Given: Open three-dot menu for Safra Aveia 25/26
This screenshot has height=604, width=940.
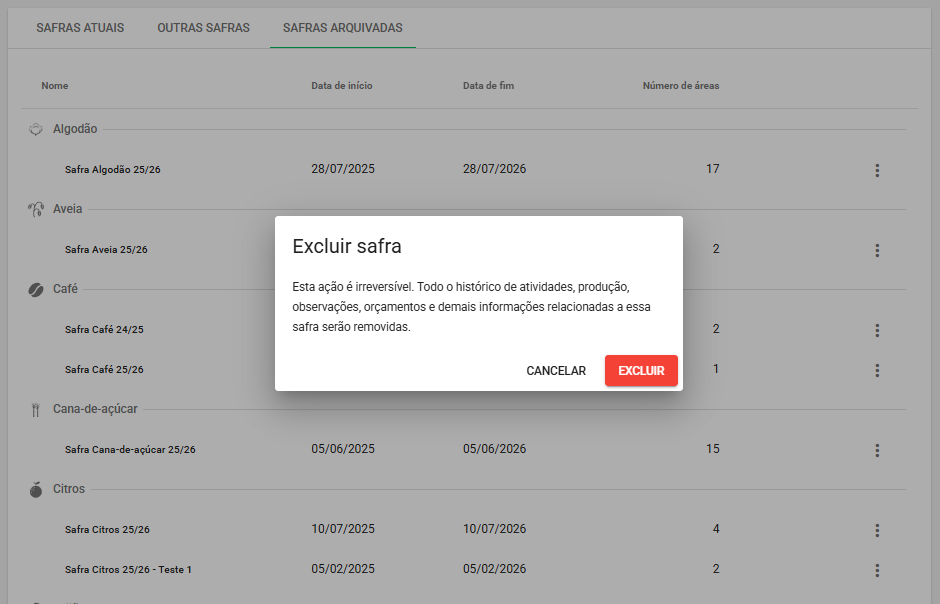Looking at the screenshot, I should 877,250.
